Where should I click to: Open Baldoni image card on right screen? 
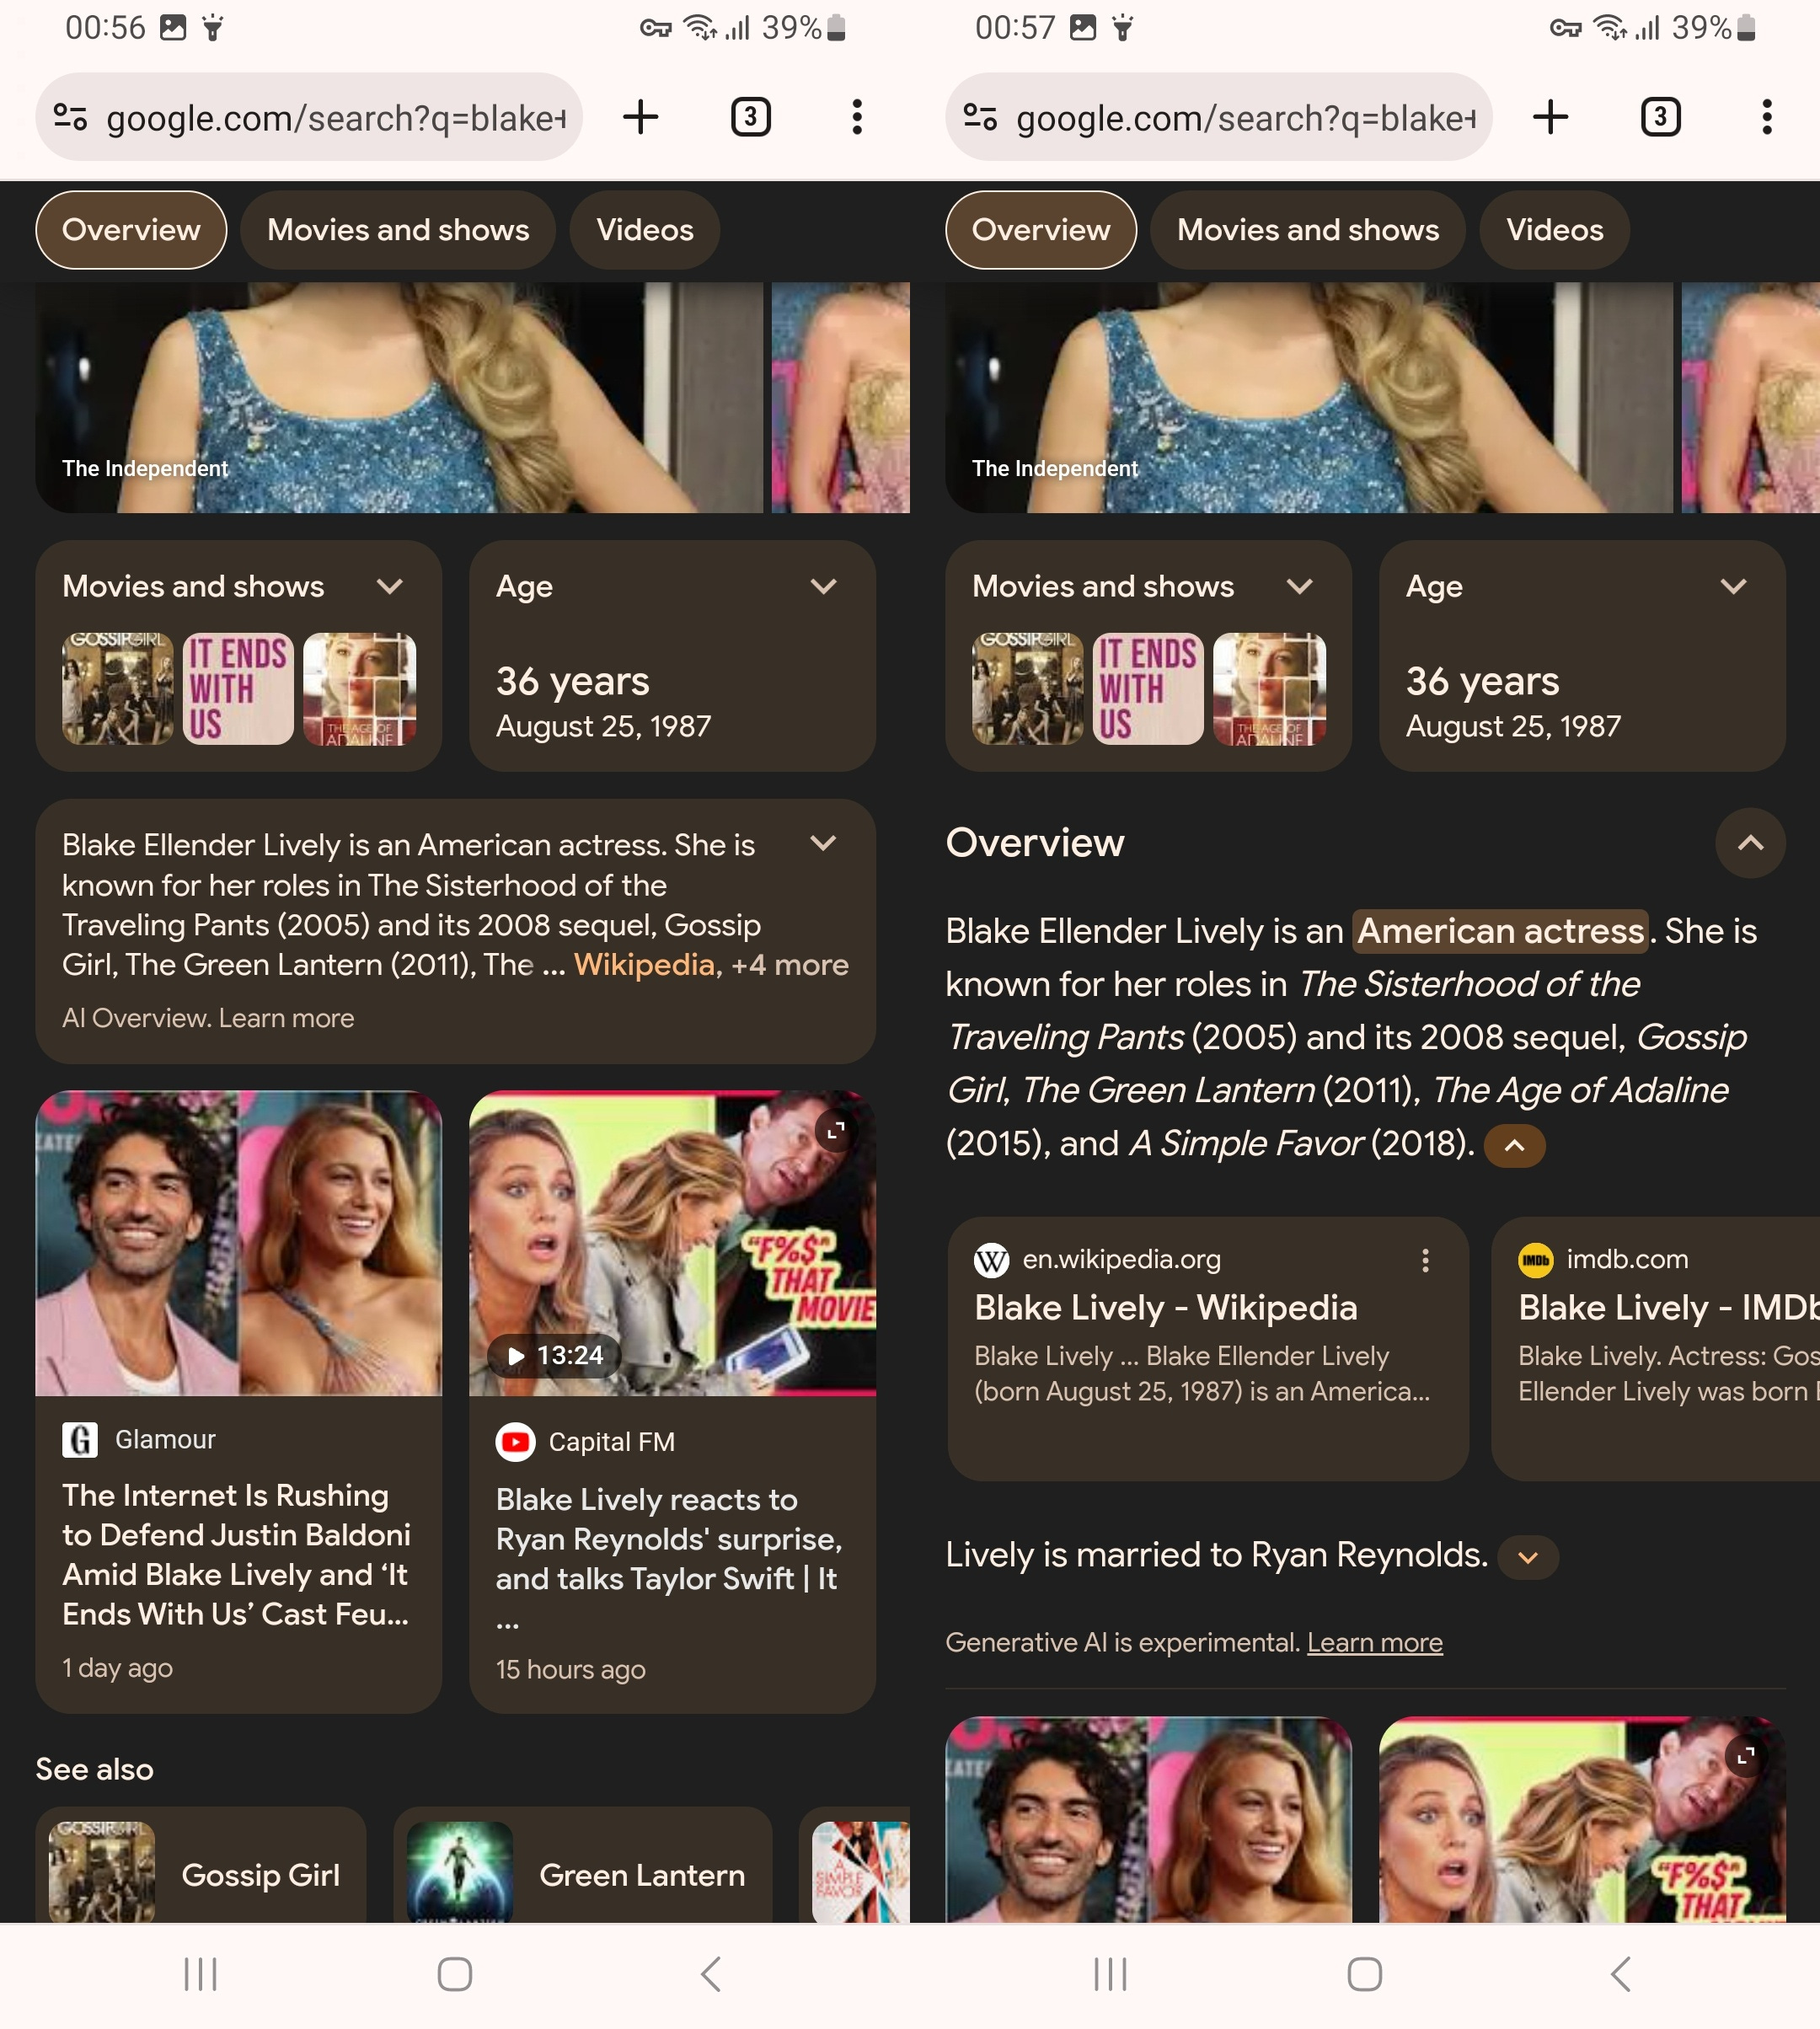(1149, 1820)
